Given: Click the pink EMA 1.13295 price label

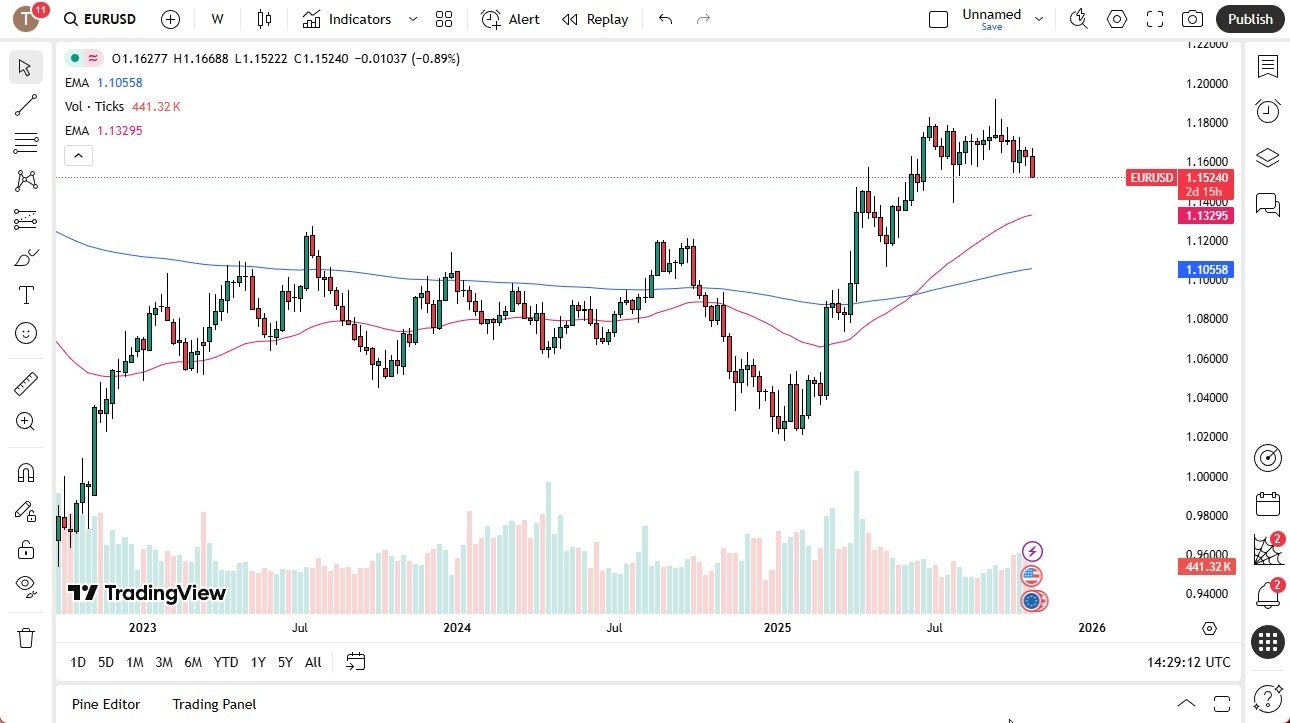Looking at the screenshot, I should coord(1206,215).
